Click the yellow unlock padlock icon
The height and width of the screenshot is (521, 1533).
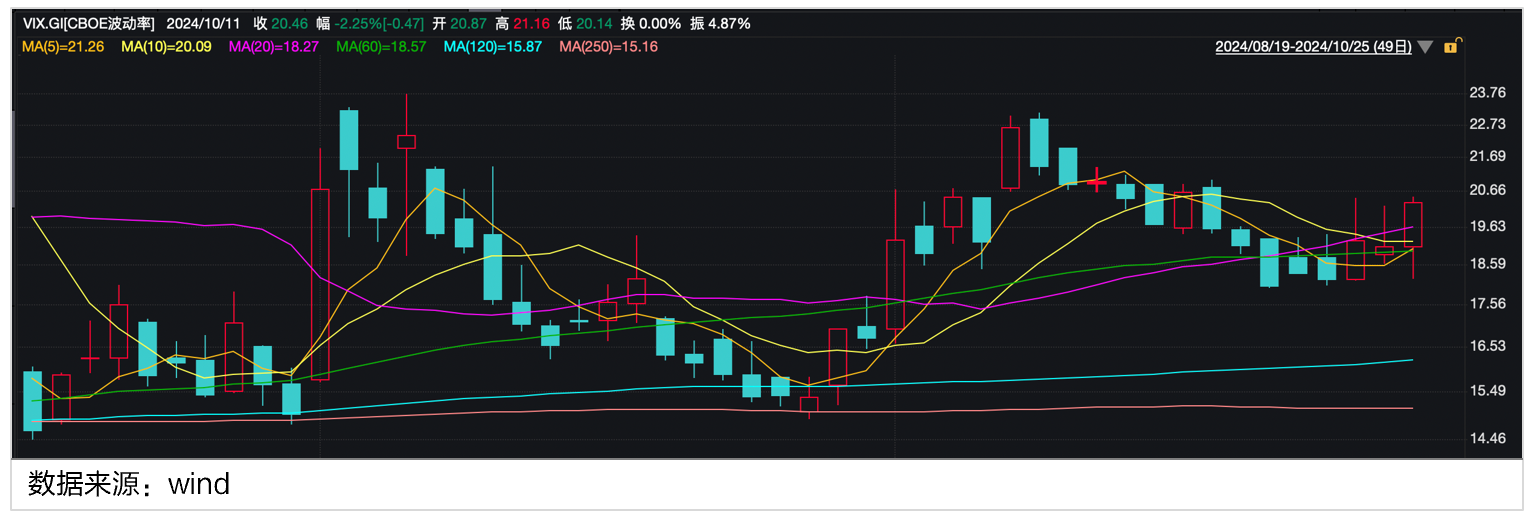click(1450, 46)
